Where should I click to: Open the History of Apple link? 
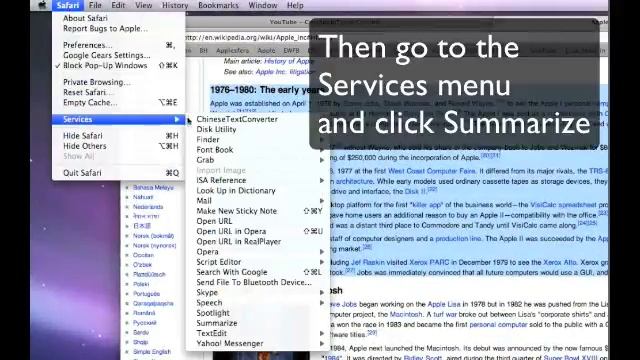pyautogui.click(x=289, y=61)
